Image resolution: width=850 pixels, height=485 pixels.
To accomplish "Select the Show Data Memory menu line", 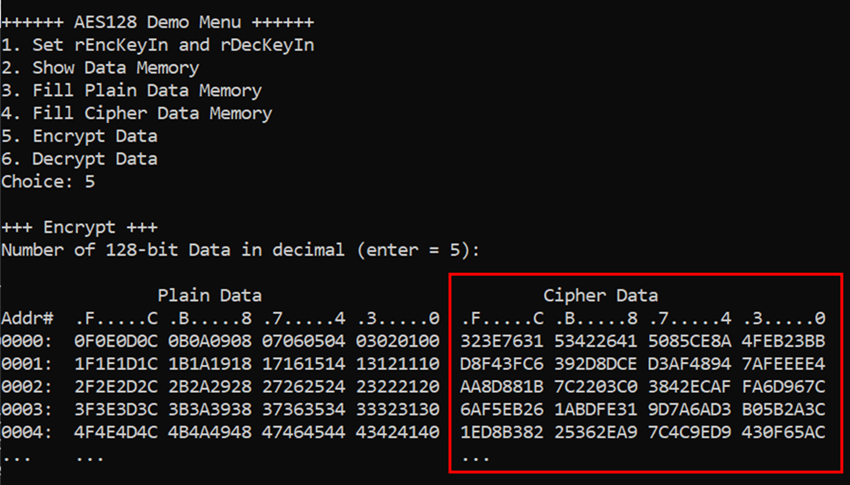I will (100, 68).
